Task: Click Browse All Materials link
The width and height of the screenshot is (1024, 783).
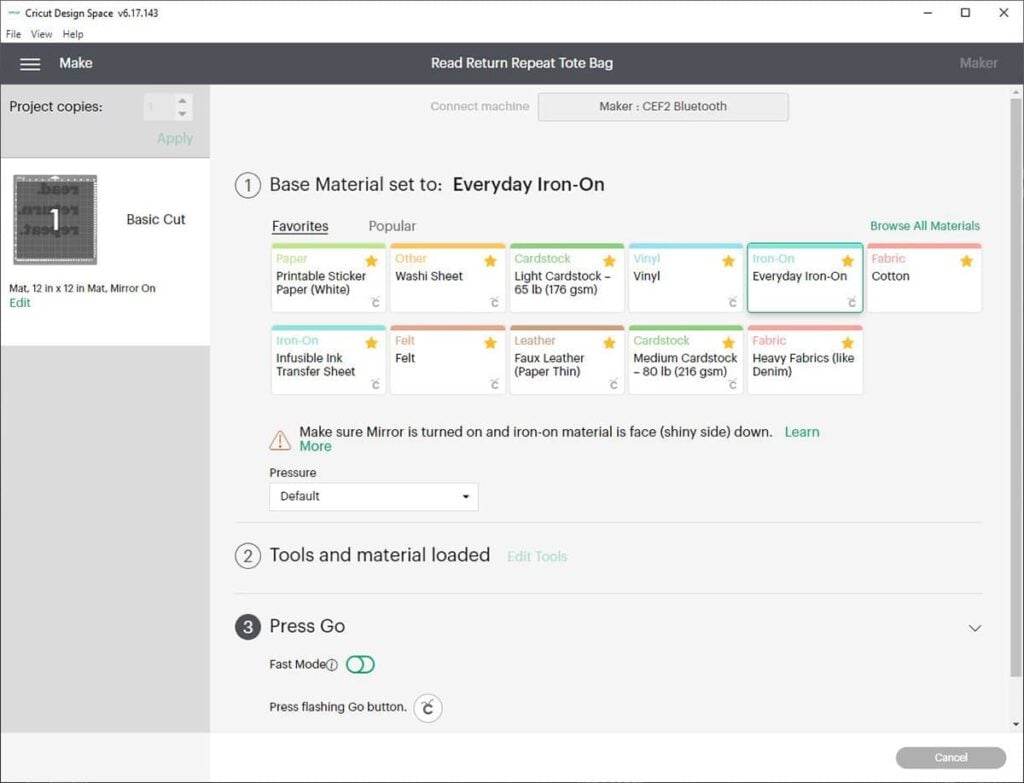Action: coord(925,226)
